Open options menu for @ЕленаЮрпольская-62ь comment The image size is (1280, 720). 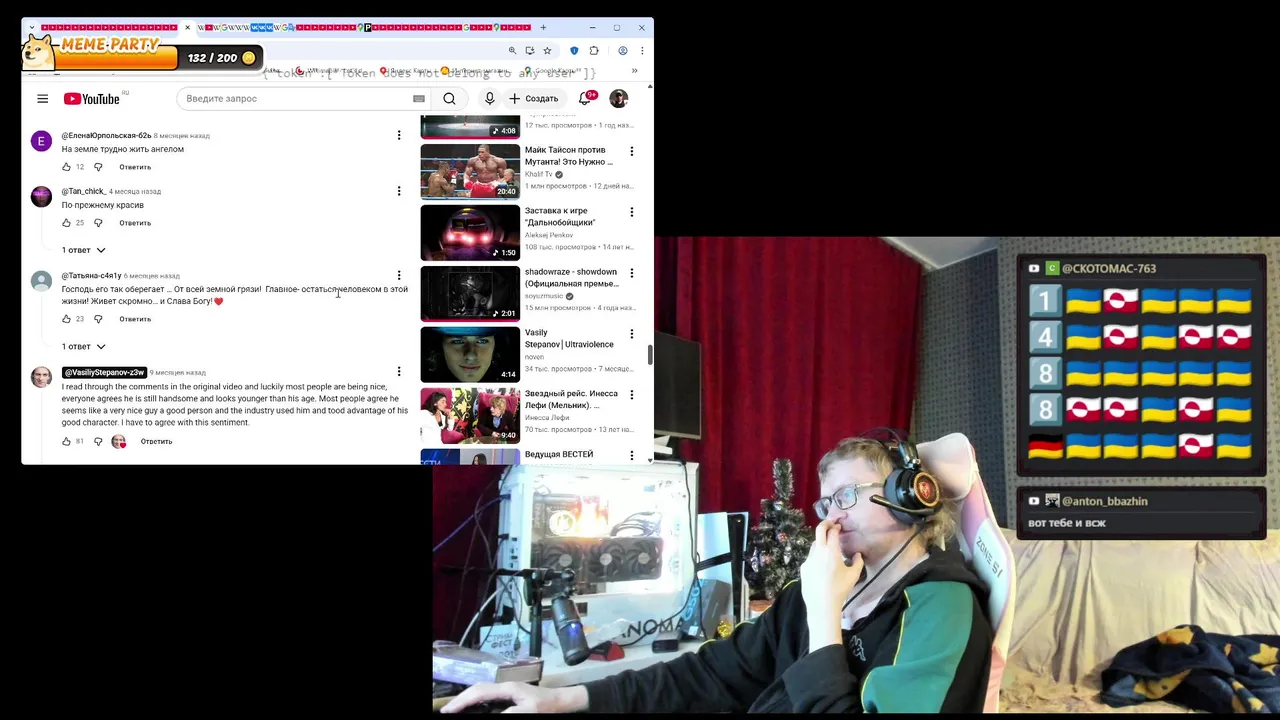click(x=399, y=135)
